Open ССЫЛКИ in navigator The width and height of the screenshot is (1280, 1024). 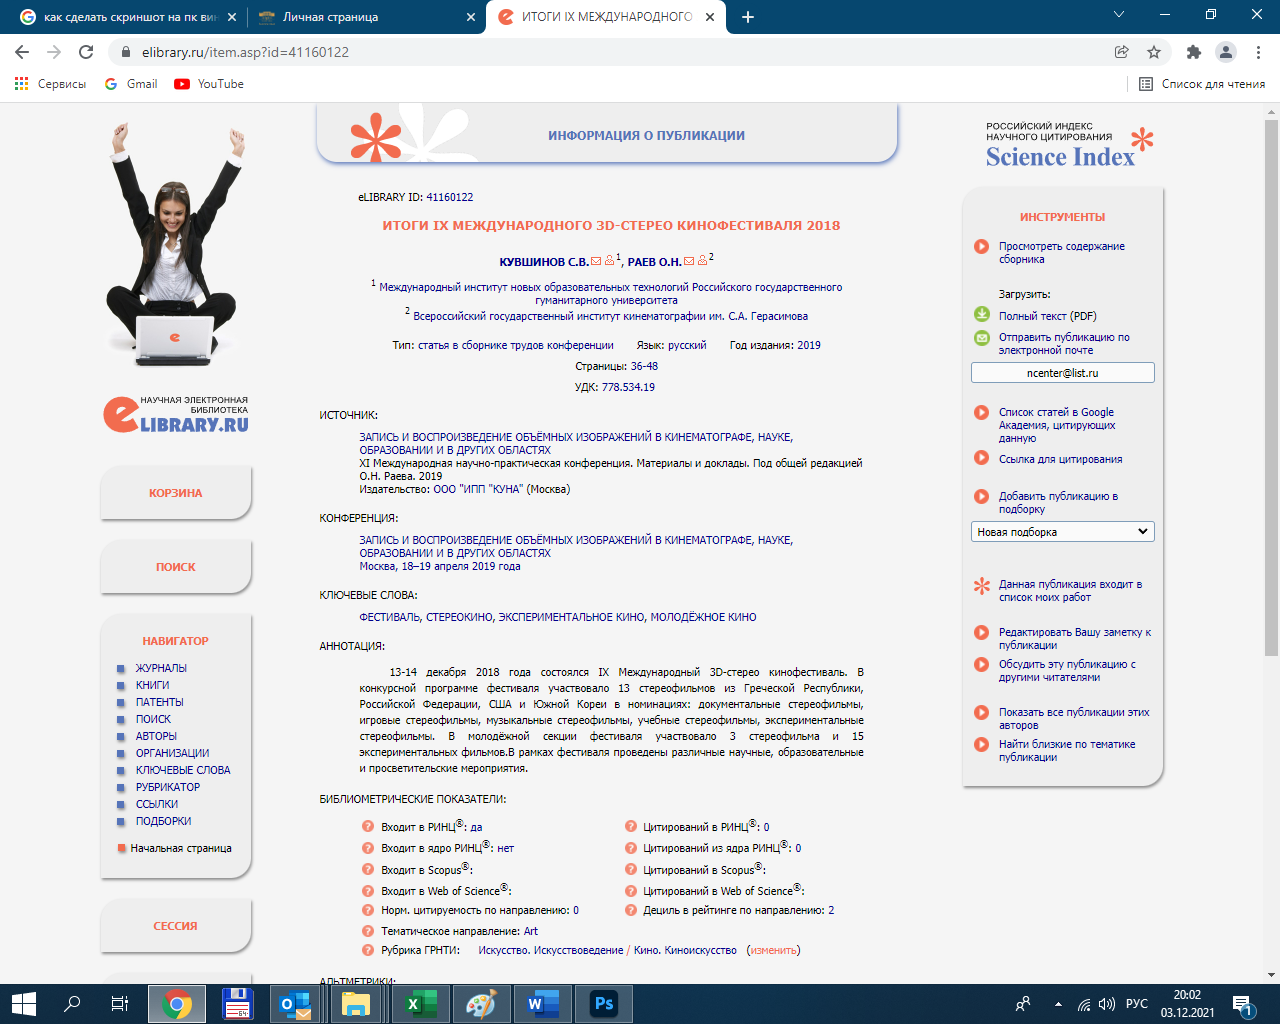[x=157, y=804]
